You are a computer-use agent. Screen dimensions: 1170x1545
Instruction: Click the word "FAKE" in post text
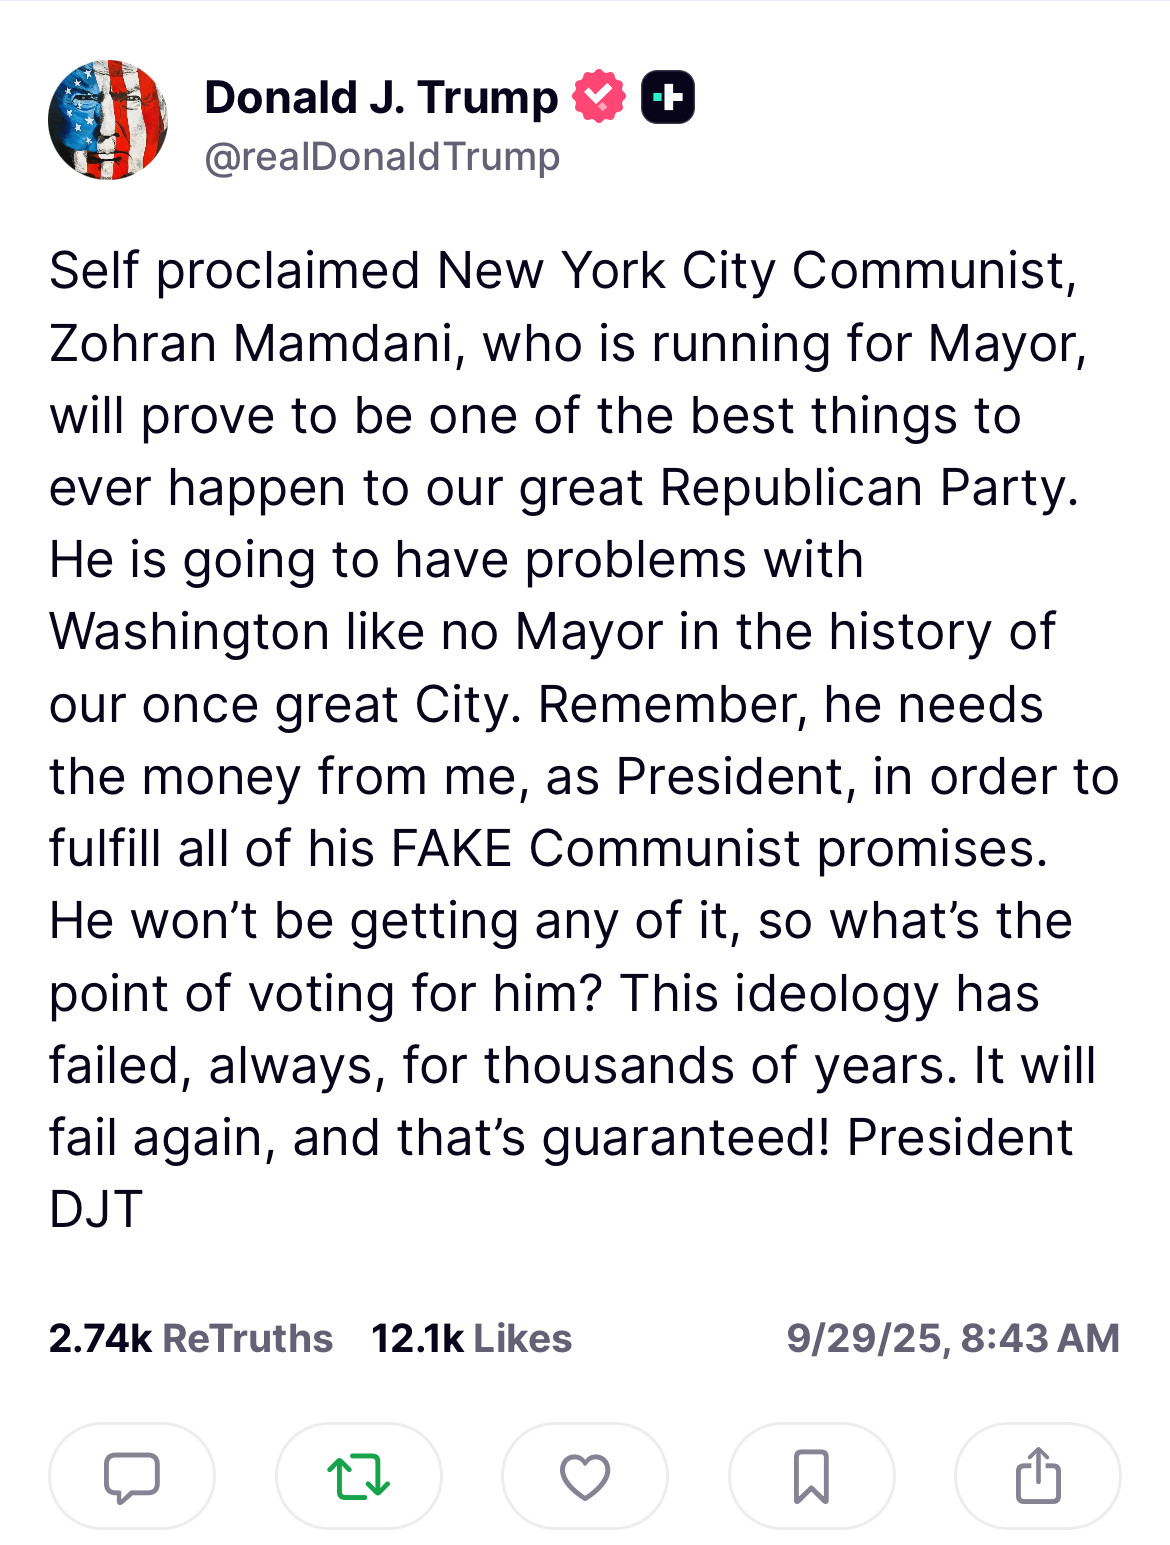coord(451,849)
